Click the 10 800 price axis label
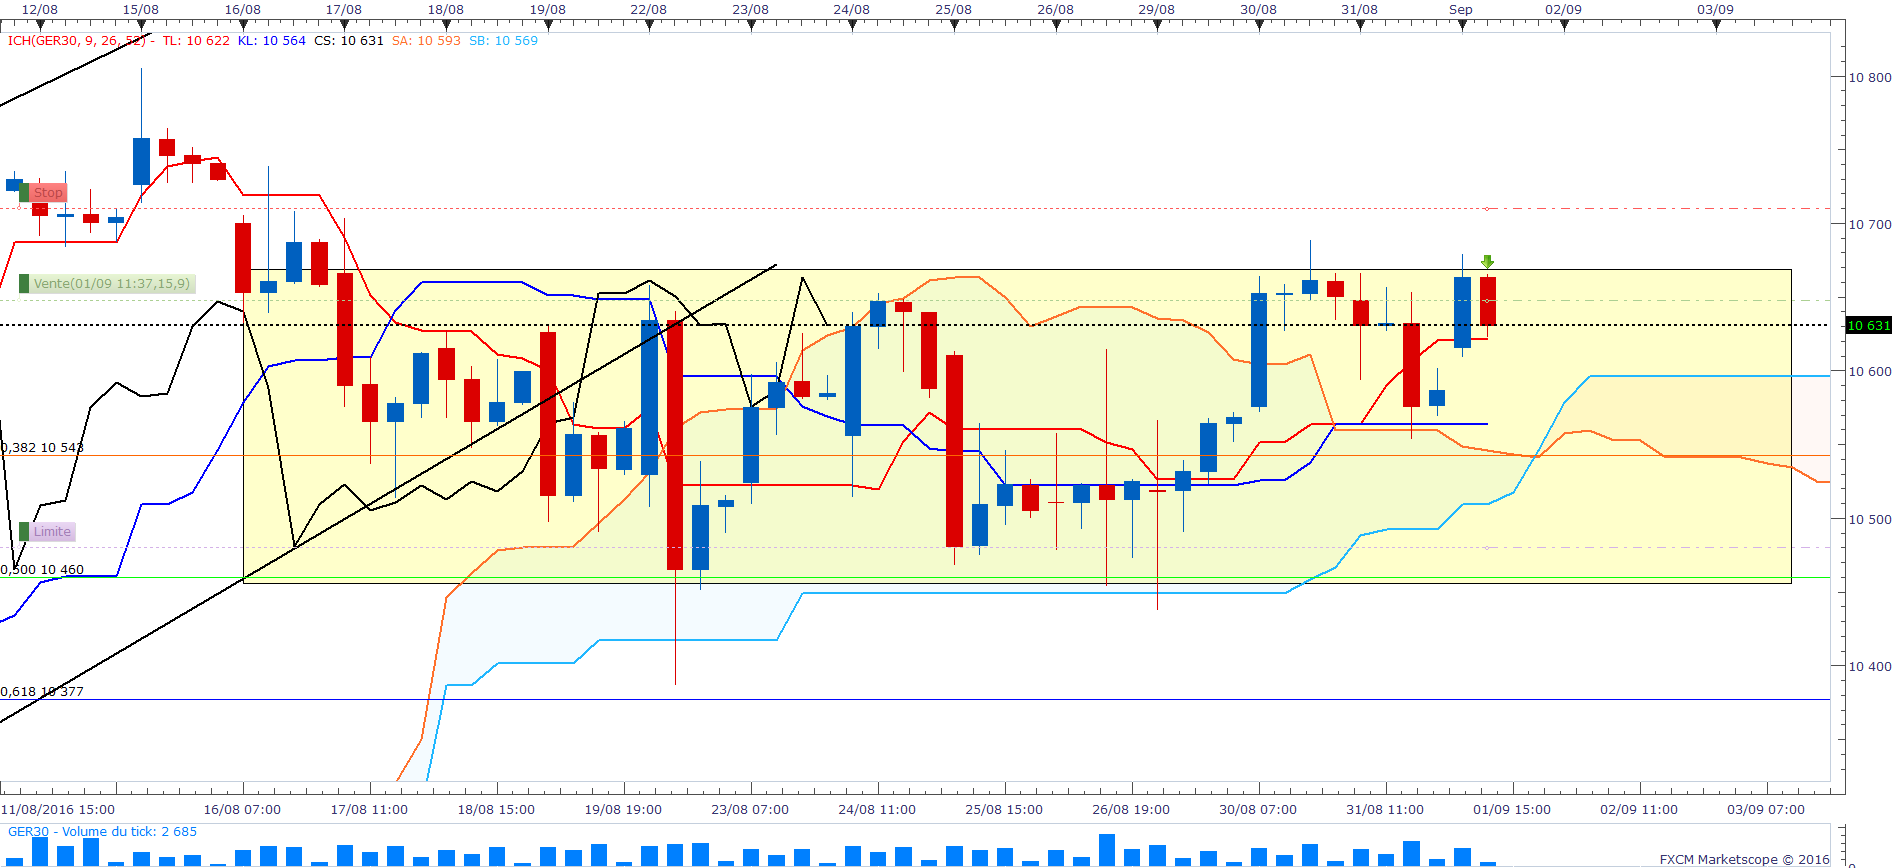Viewport: 1903px width, 868px height. pyautogui.click(x=1870, y=77)
